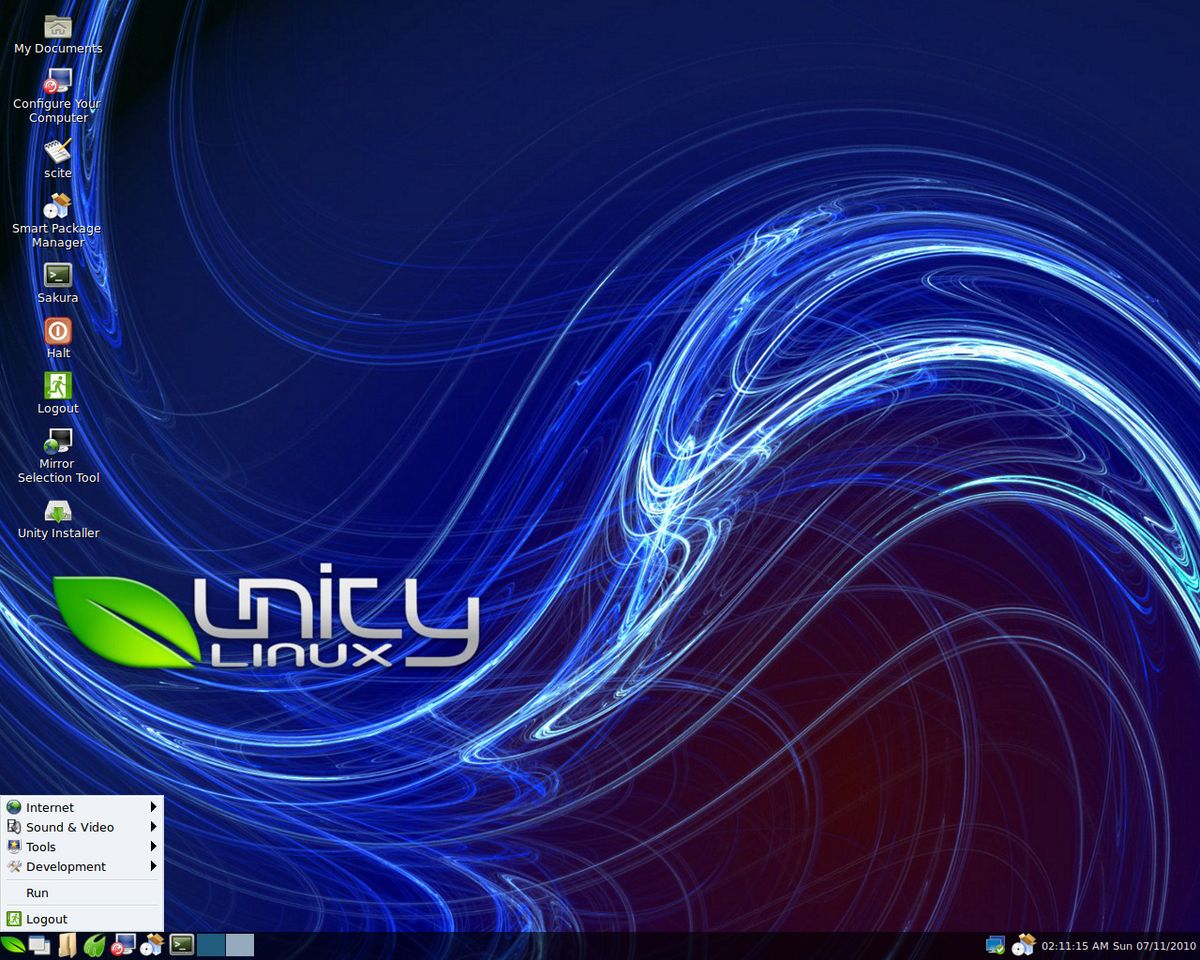
Task: Click the Halt icon on the desktop
Action: [x=57, y=330]
